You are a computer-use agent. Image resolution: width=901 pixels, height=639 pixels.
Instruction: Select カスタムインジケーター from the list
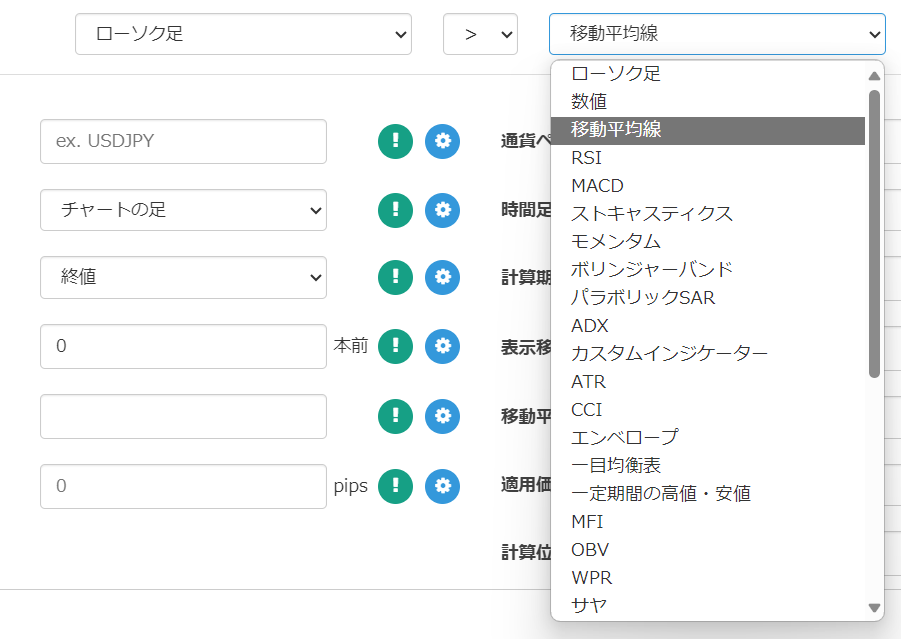669,354
